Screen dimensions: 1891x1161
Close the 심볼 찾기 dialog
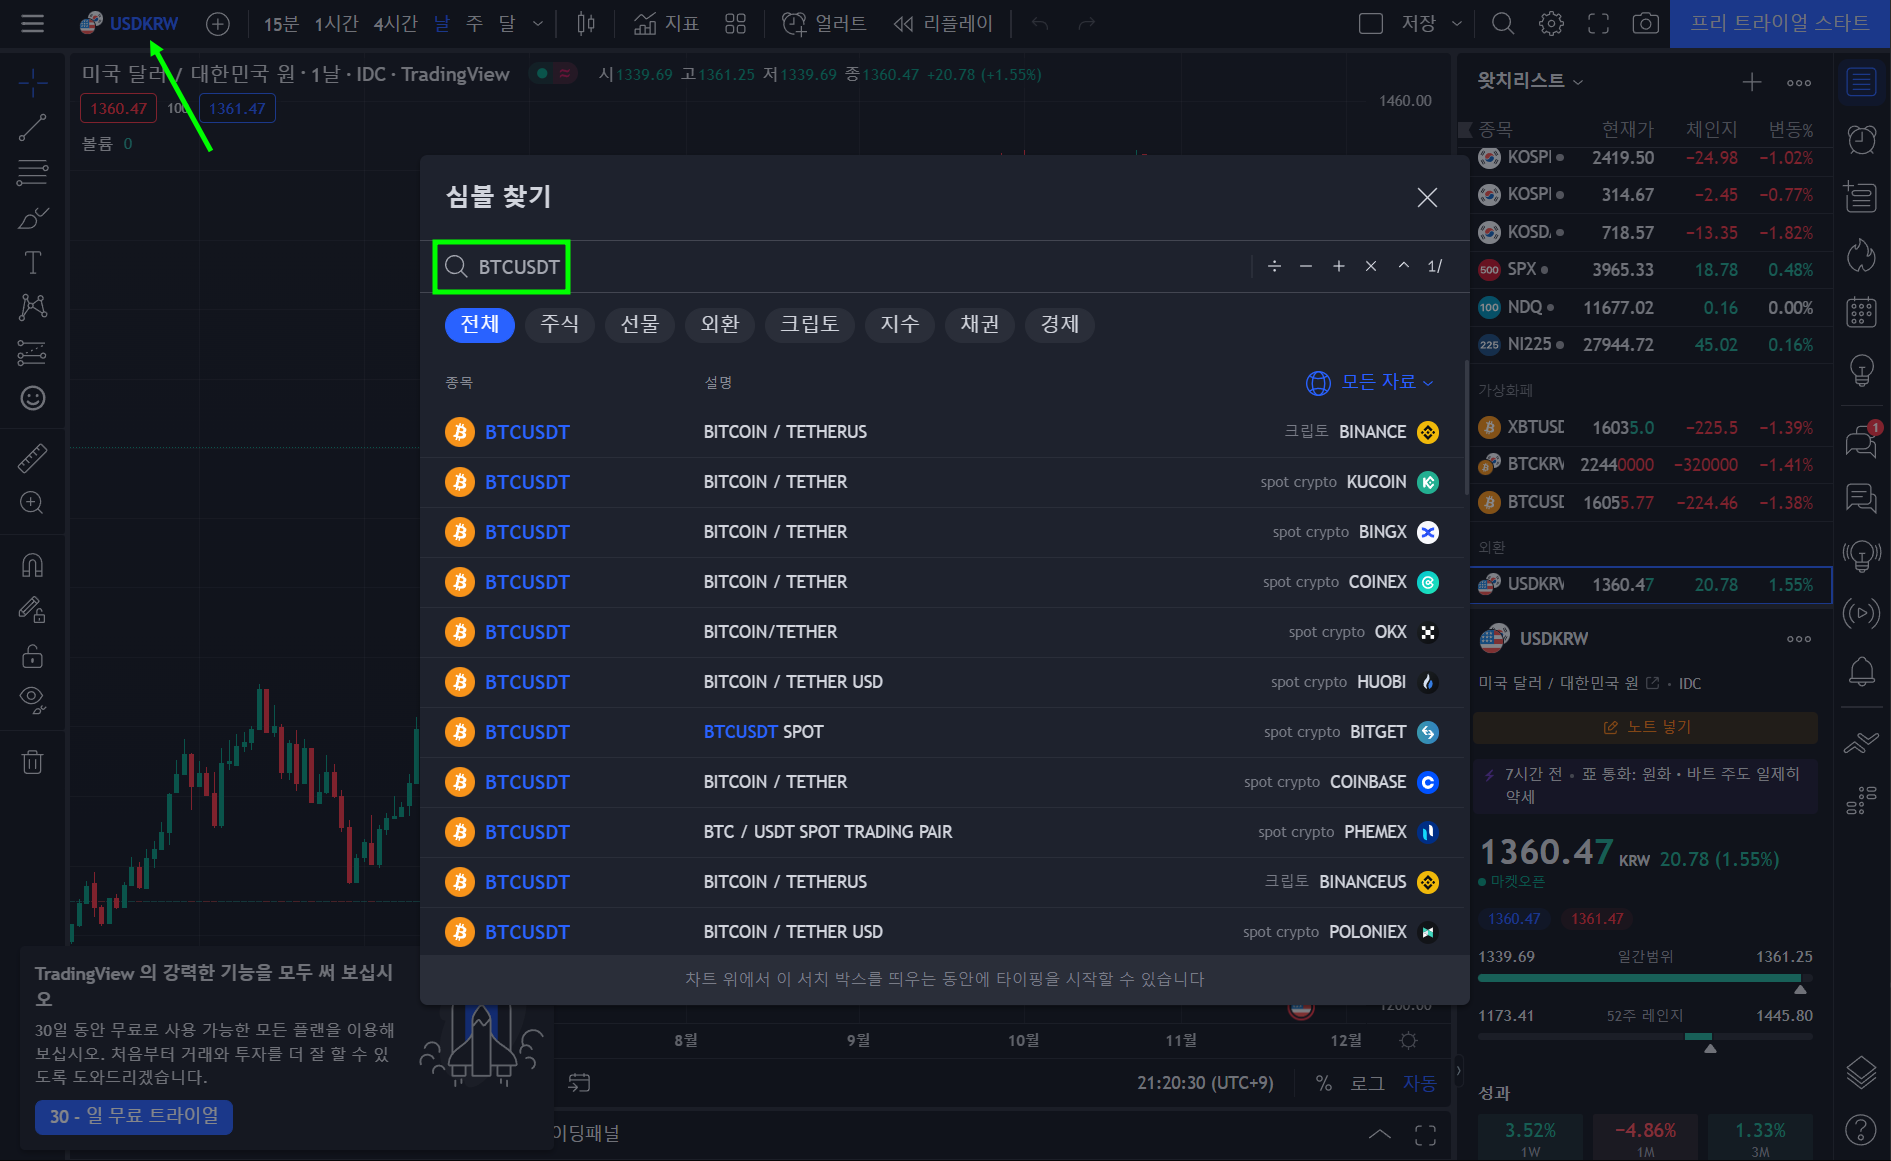1427,198
